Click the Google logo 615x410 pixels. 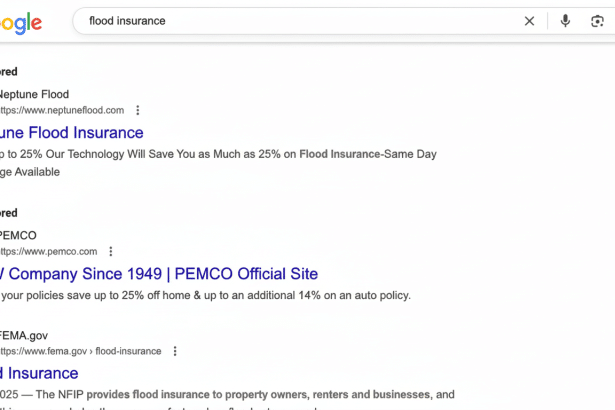(x=20, y=23)
